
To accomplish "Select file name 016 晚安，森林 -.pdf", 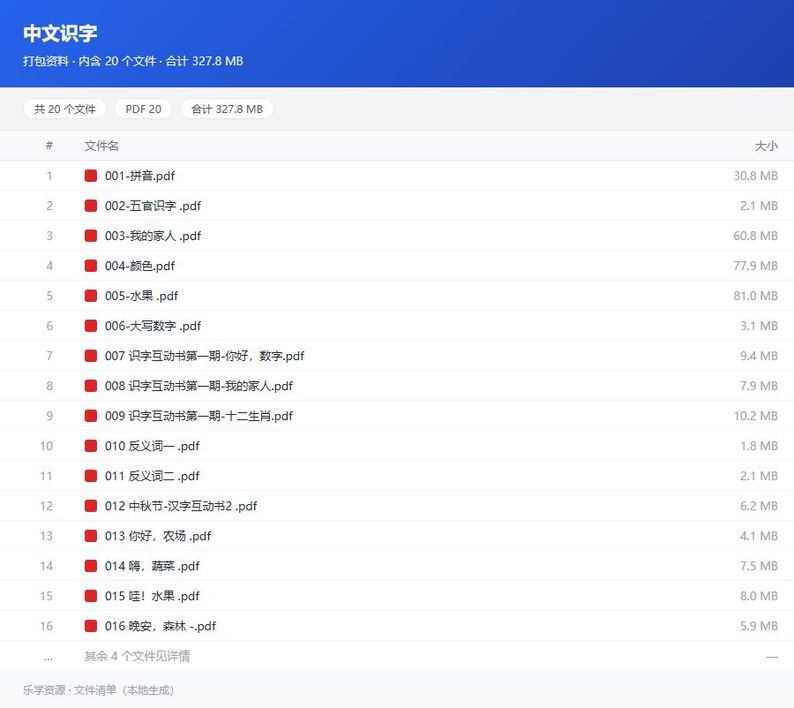I will pyautogui.click(x=161, y=626).
